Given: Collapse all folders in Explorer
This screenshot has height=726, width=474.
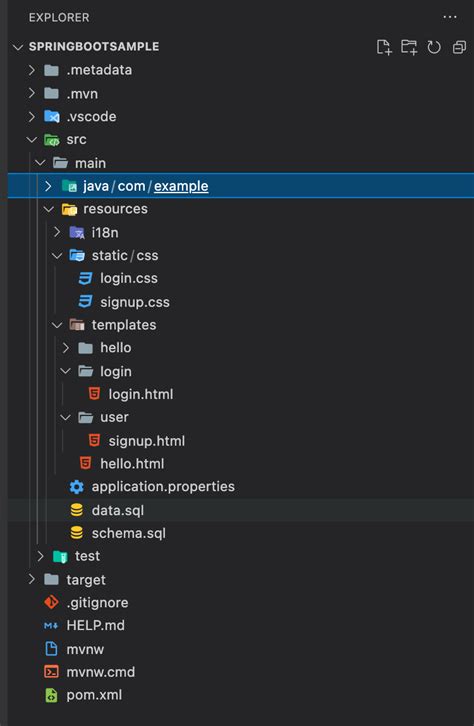Looking at the screenshot, I should (x=459, y=47).
